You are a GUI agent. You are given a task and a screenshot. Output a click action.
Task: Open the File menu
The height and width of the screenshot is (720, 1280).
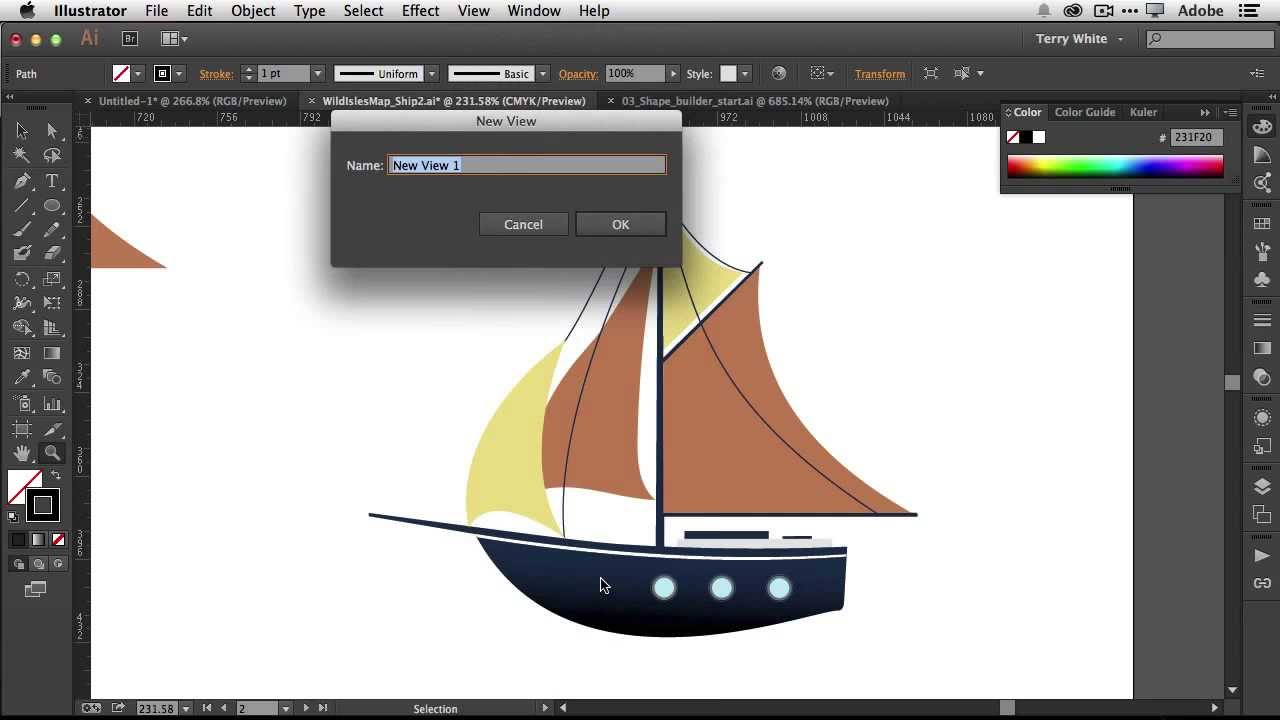point(156,11)
